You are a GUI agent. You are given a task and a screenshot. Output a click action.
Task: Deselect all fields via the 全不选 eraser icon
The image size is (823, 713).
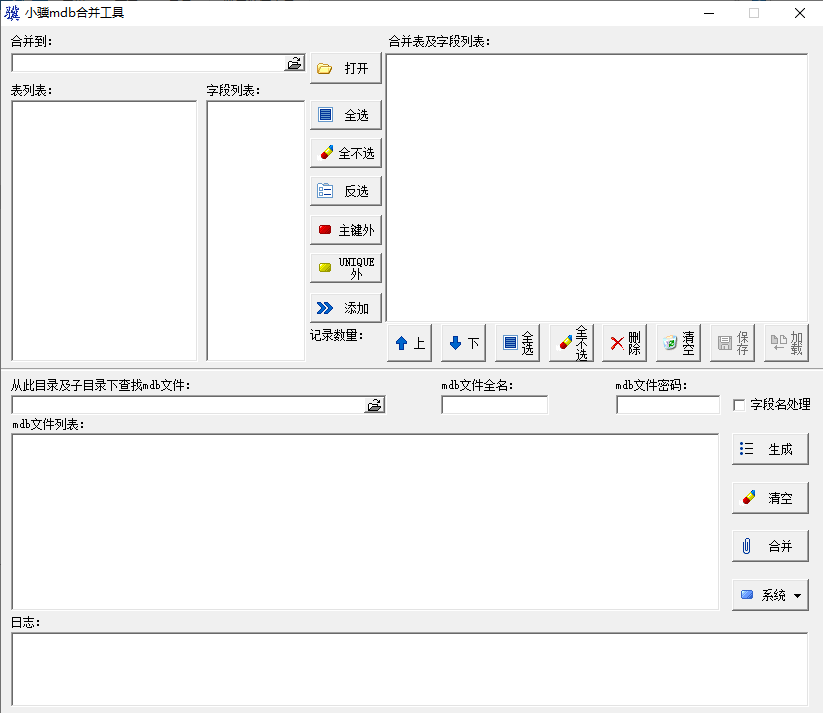click(x=345, y=152)
